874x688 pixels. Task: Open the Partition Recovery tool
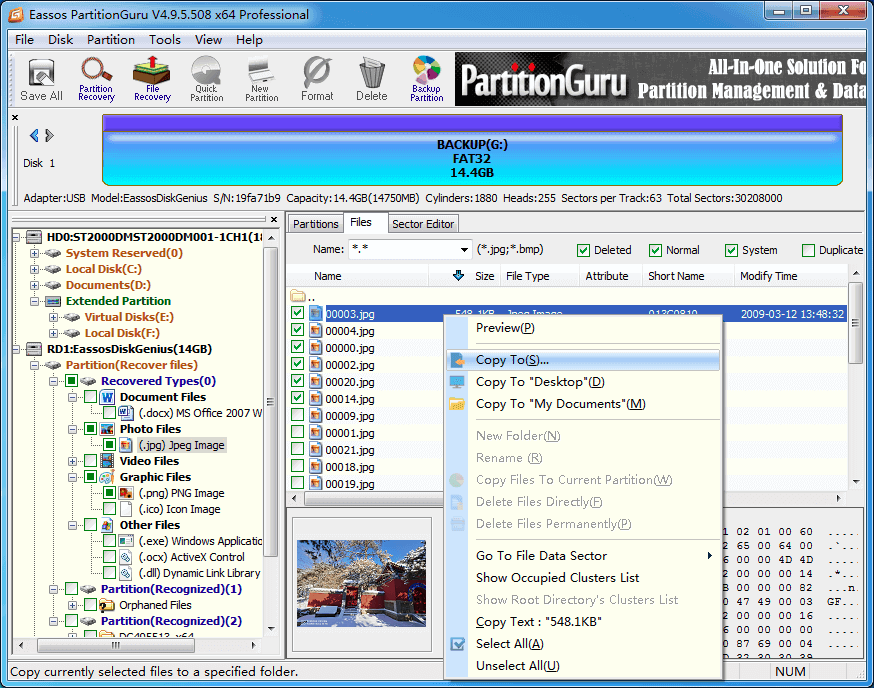[x=96, y=80]
